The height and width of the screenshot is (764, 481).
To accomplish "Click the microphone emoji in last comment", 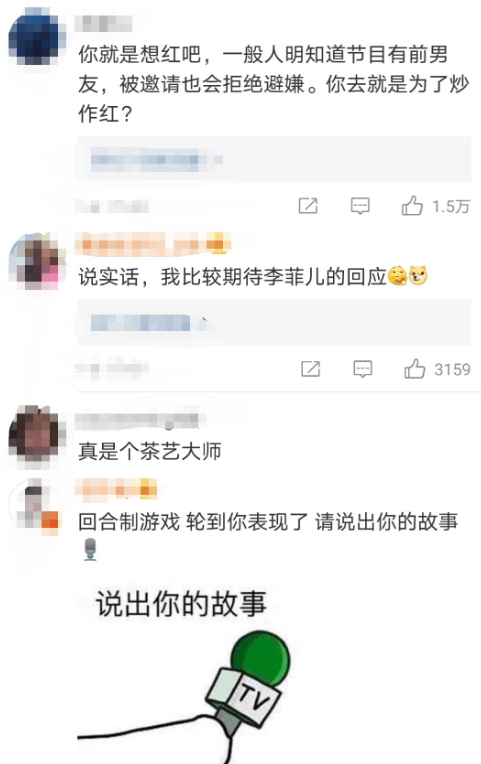I will (x=90, y=549).
